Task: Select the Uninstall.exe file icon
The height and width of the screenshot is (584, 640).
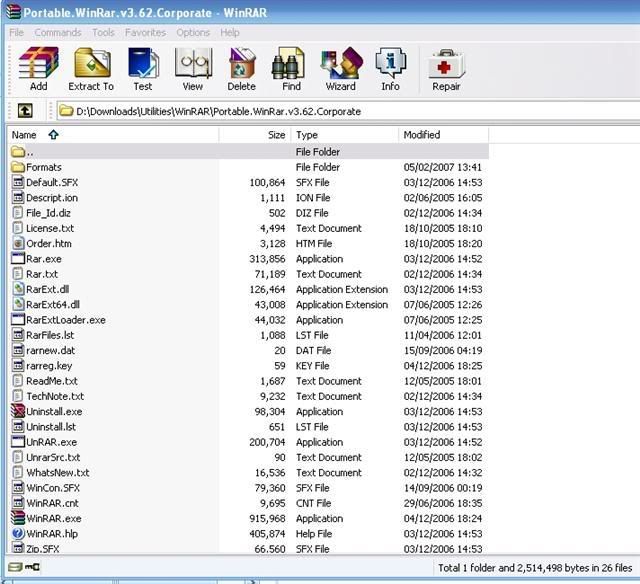Action: [x=18, y=411]
